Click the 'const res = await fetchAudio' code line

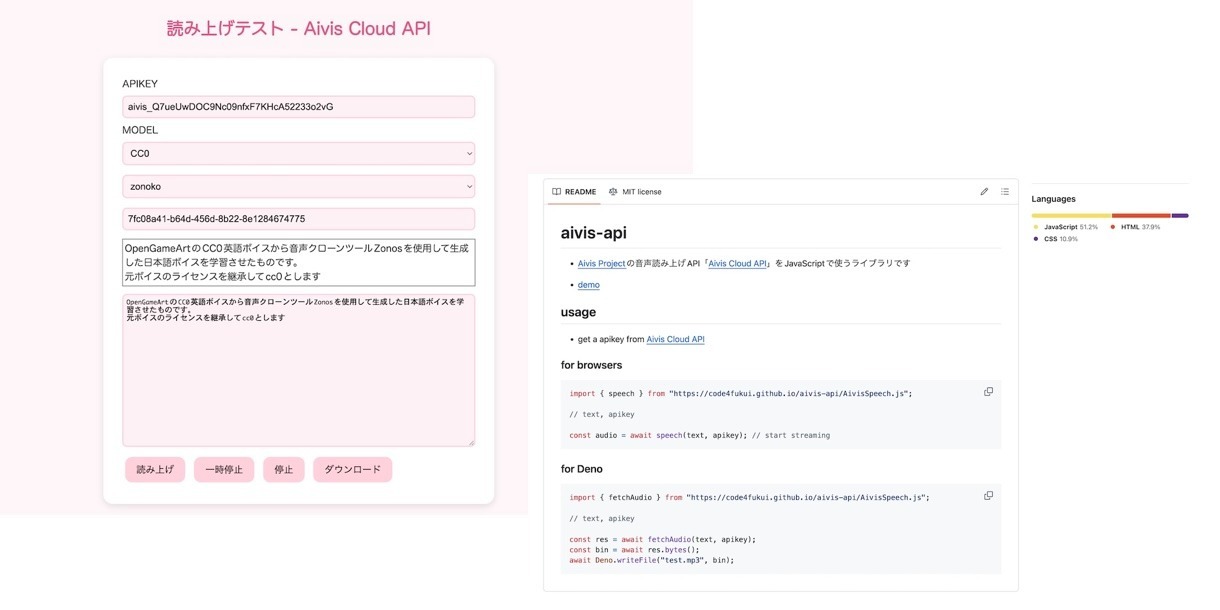[663, 540]
